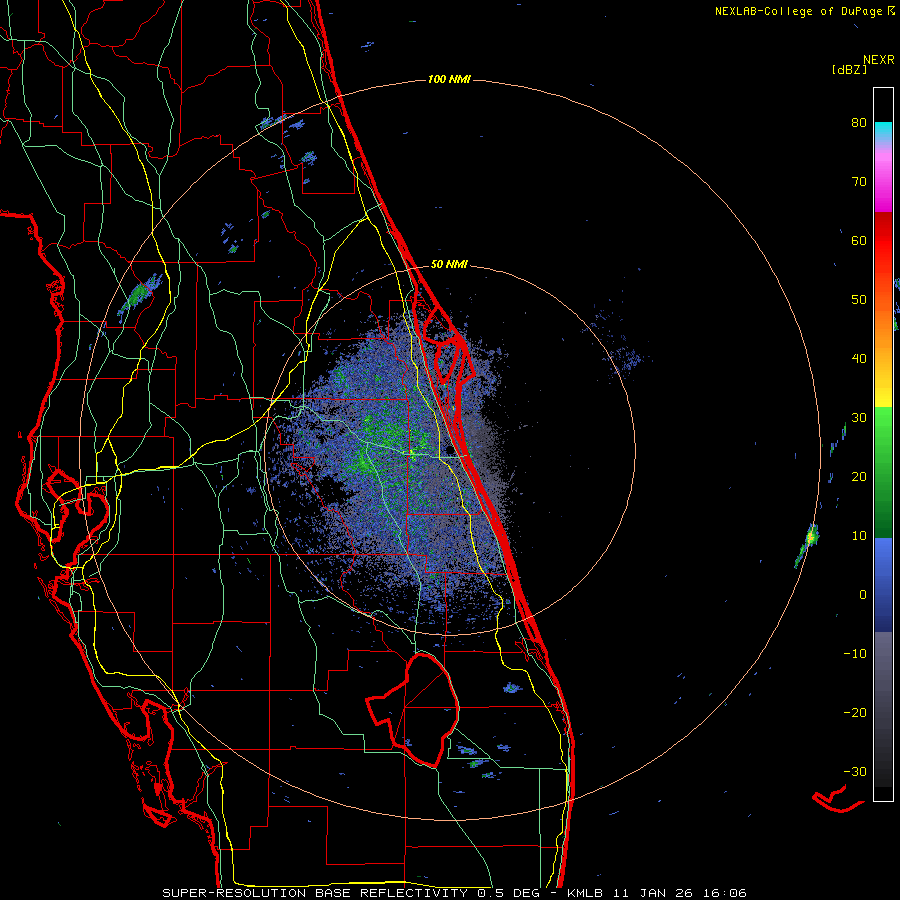
Task: Click the 80 value on the dBZ scale
Action: 859,123
